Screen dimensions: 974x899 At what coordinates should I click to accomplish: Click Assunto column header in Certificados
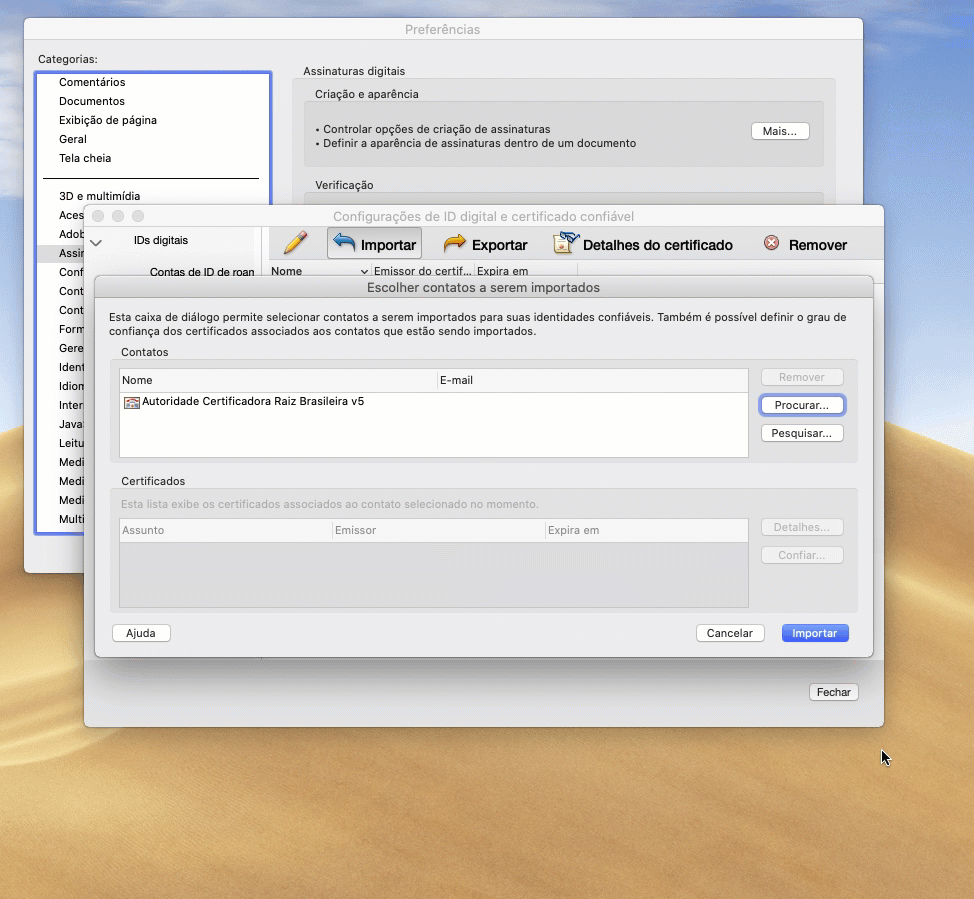tap(225, 531)
